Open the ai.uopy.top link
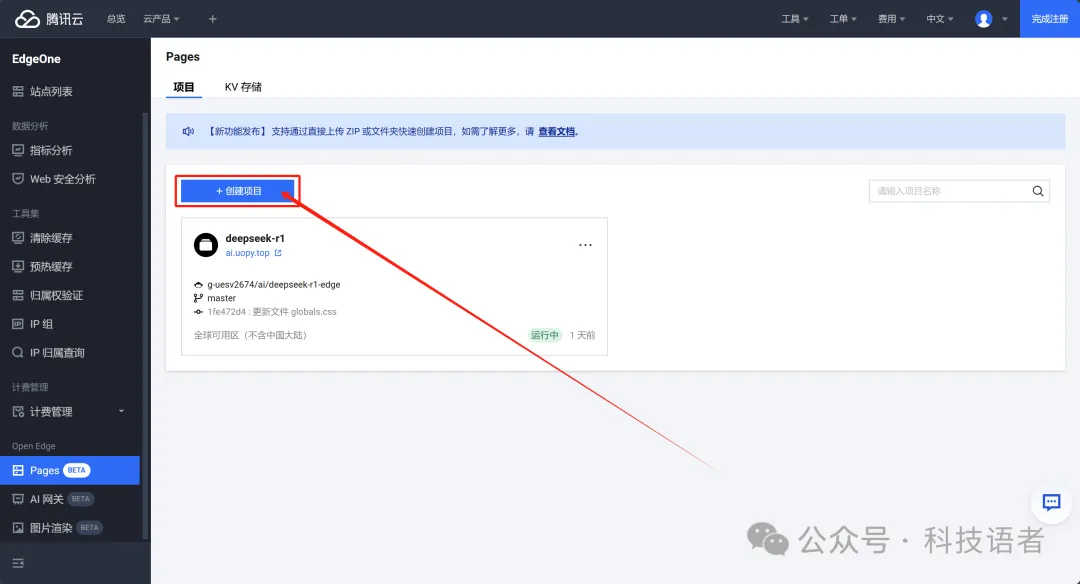 (x=247, y=253)
